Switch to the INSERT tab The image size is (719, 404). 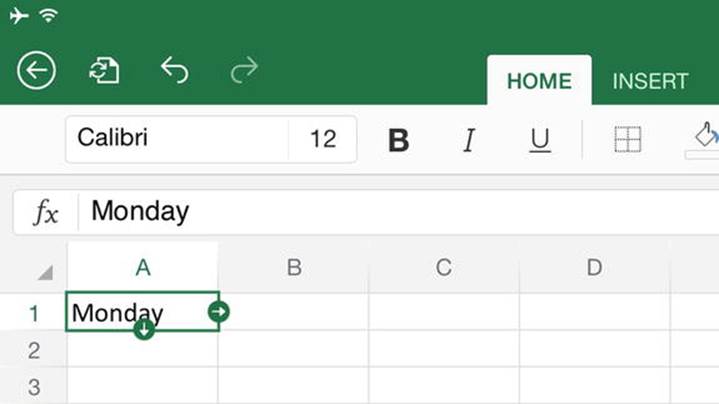point(650,81)
